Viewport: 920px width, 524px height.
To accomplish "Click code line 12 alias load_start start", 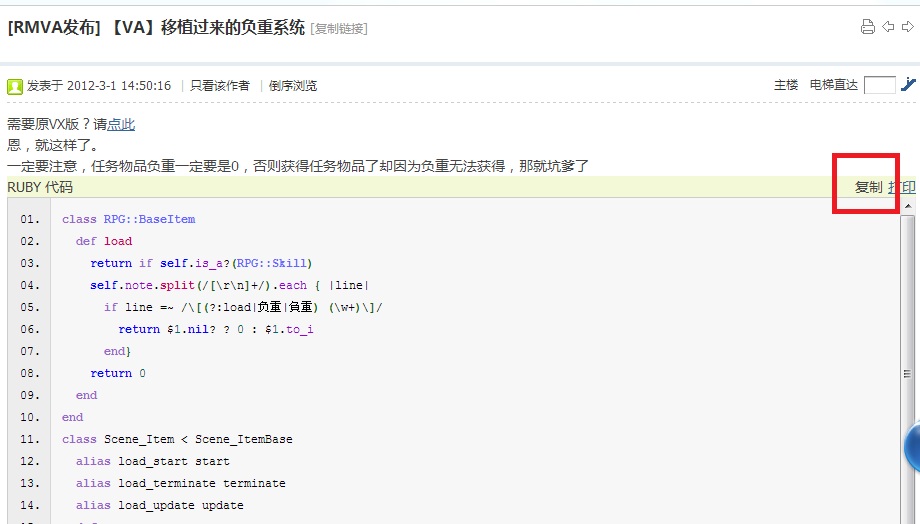I will [153, 461].
